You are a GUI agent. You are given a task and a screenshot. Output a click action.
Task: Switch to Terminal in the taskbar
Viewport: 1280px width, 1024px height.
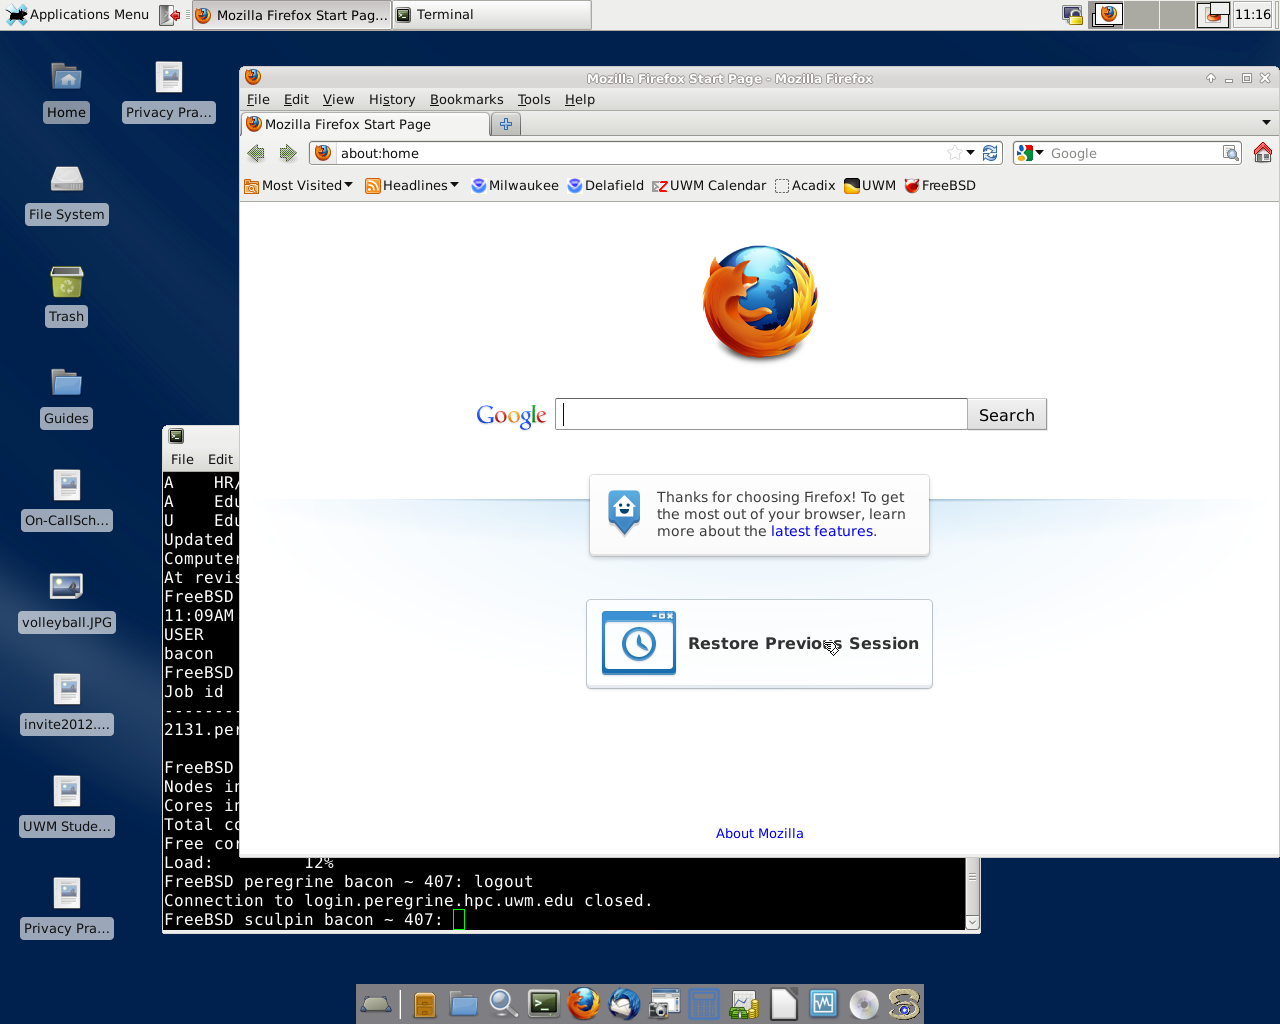pyautogui.click(x=491, y=15)
